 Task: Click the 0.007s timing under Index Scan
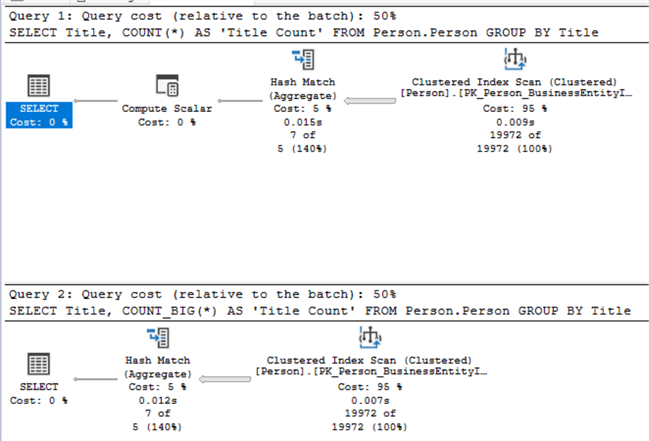click(x=370, y=400)
